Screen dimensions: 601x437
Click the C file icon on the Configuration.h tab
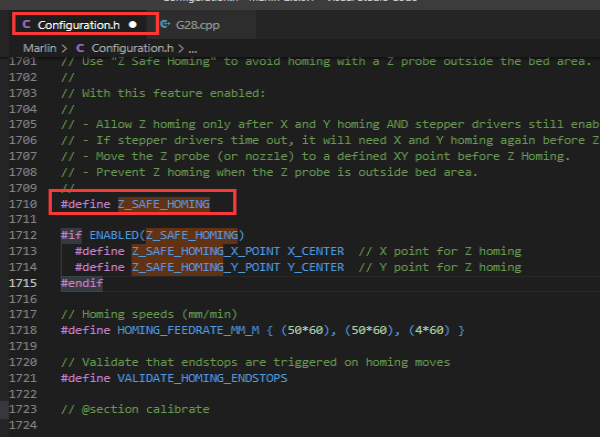pos(26,25)
